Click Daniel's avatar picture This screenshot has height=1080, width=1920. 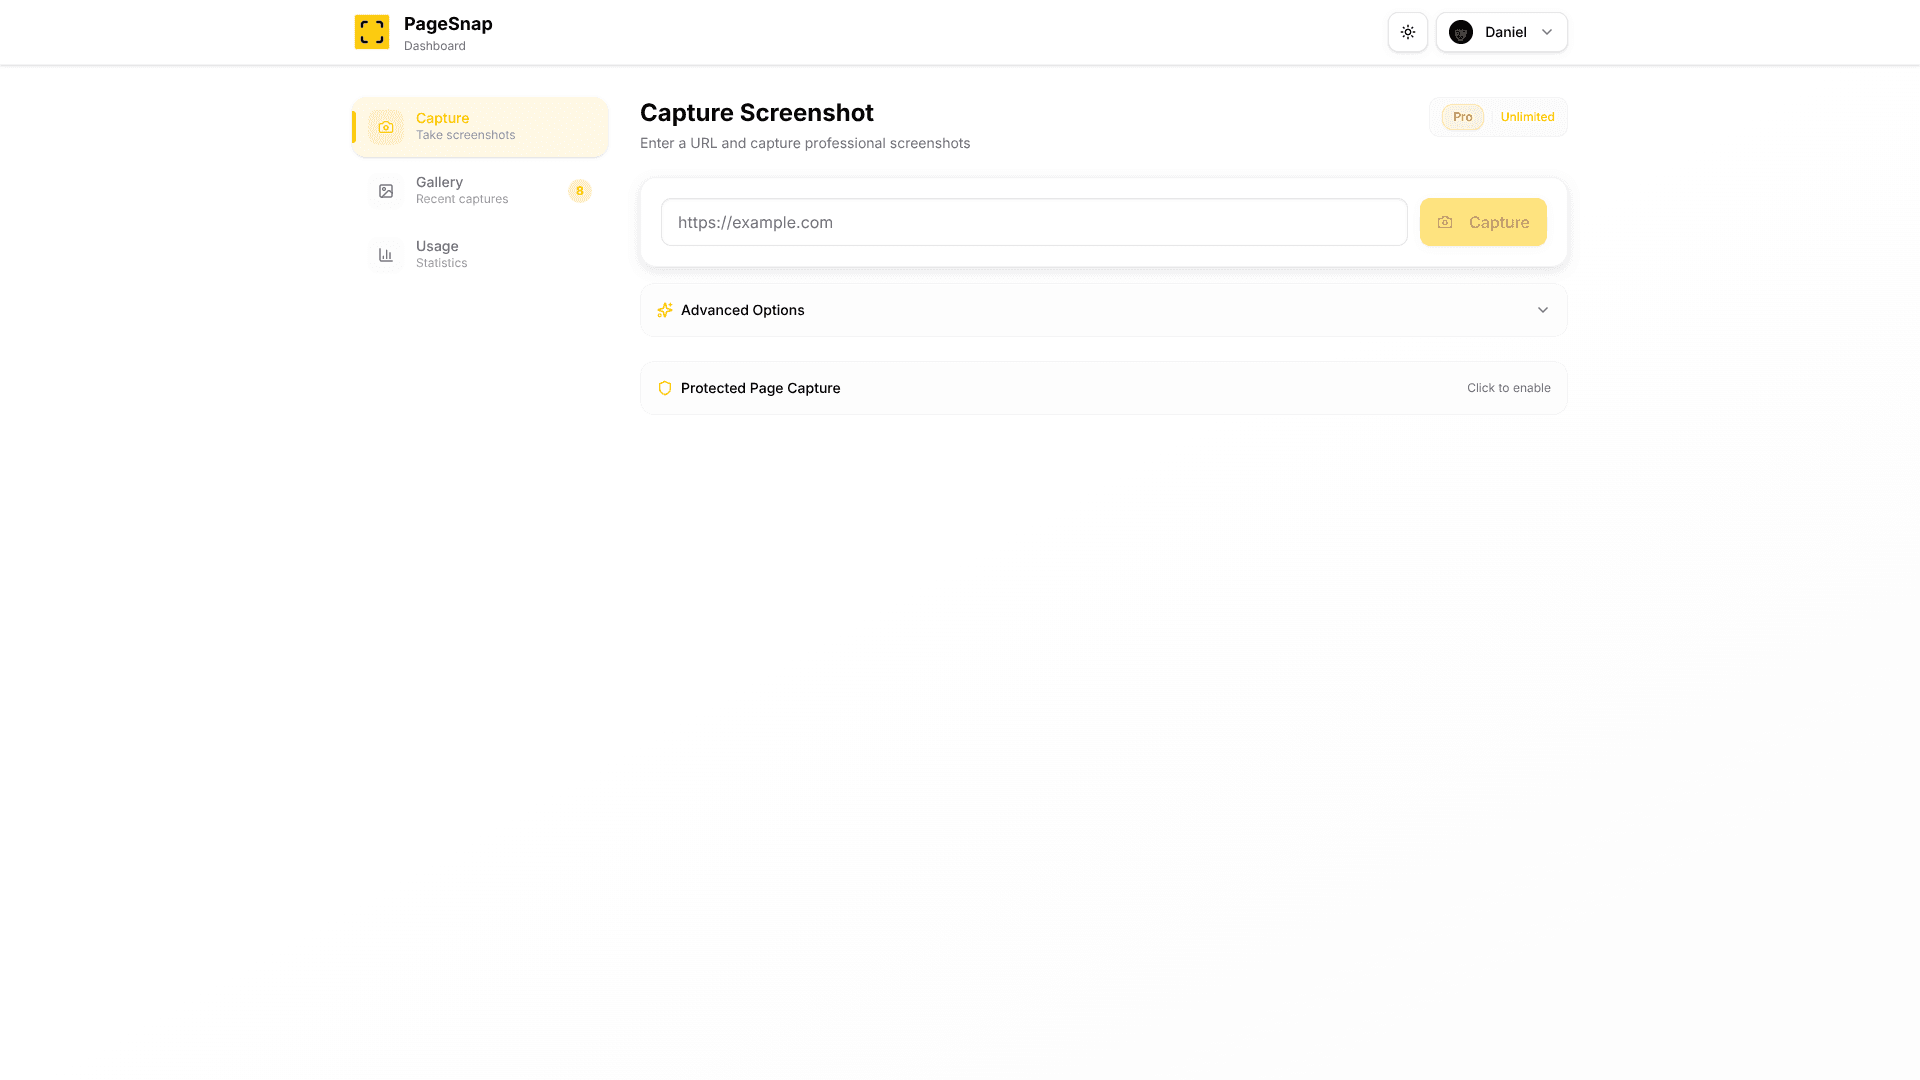pyautogui.click(x=1461, y=31)
